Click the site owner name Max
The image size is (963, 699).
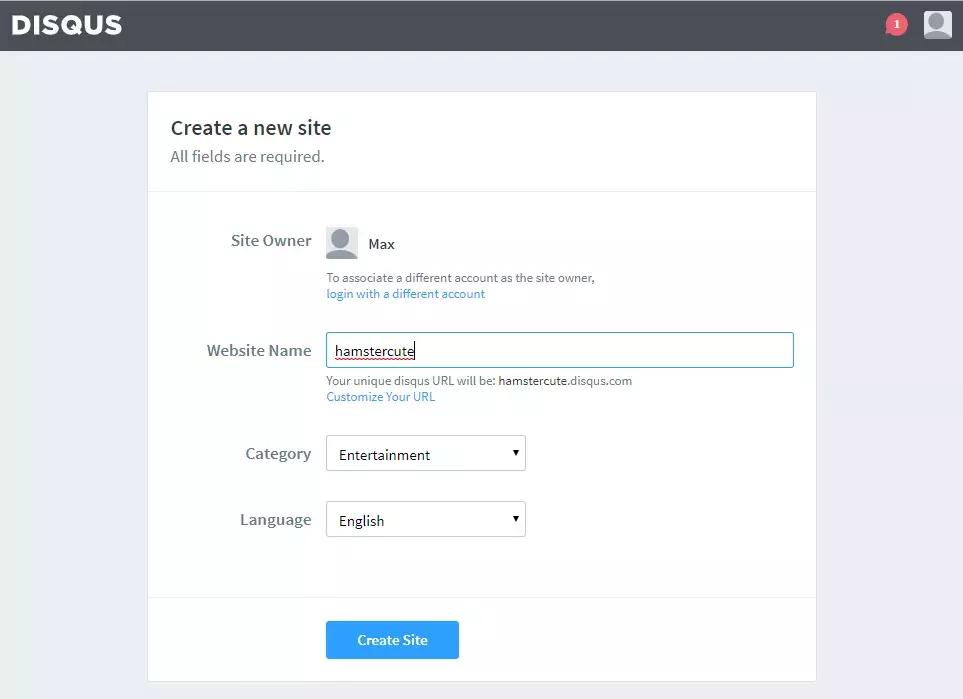[x=381, y=244]
